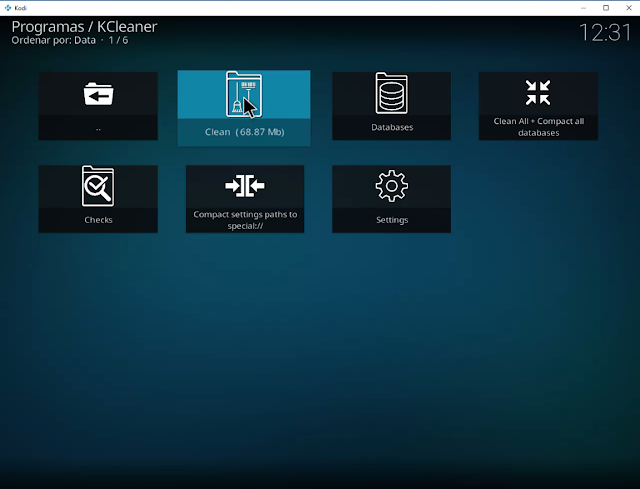Click the '..' parent directory label
The height and width of the screenshot is (489, 640).
98,129
